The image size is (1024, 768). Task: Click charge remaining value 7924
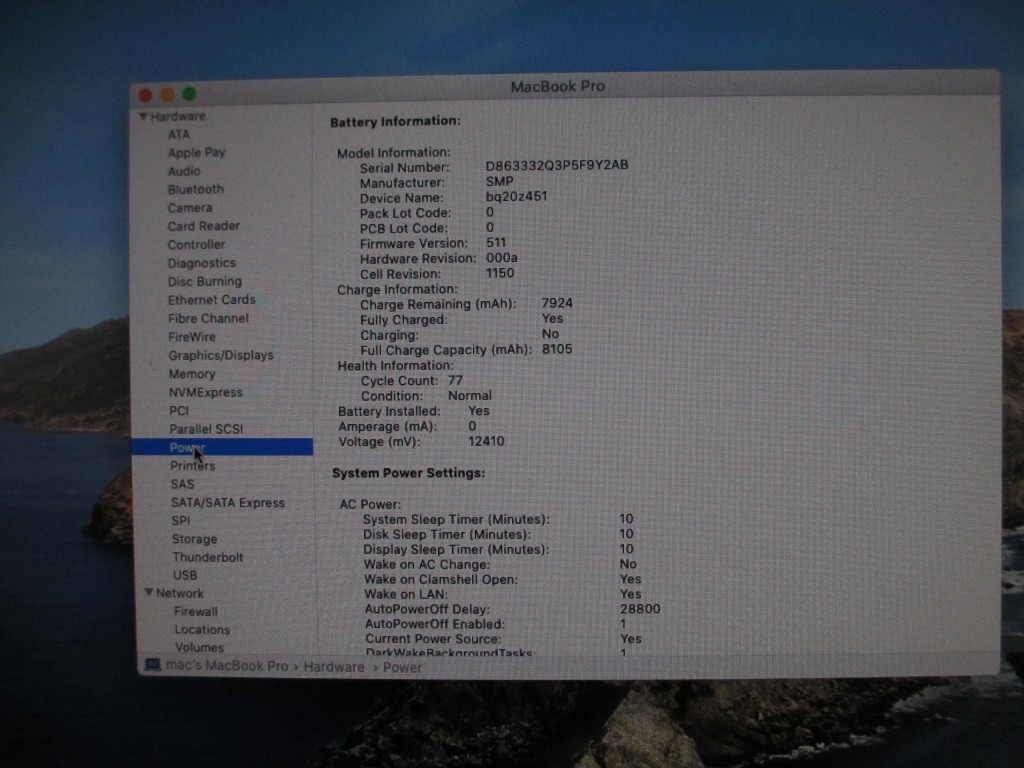556,303
